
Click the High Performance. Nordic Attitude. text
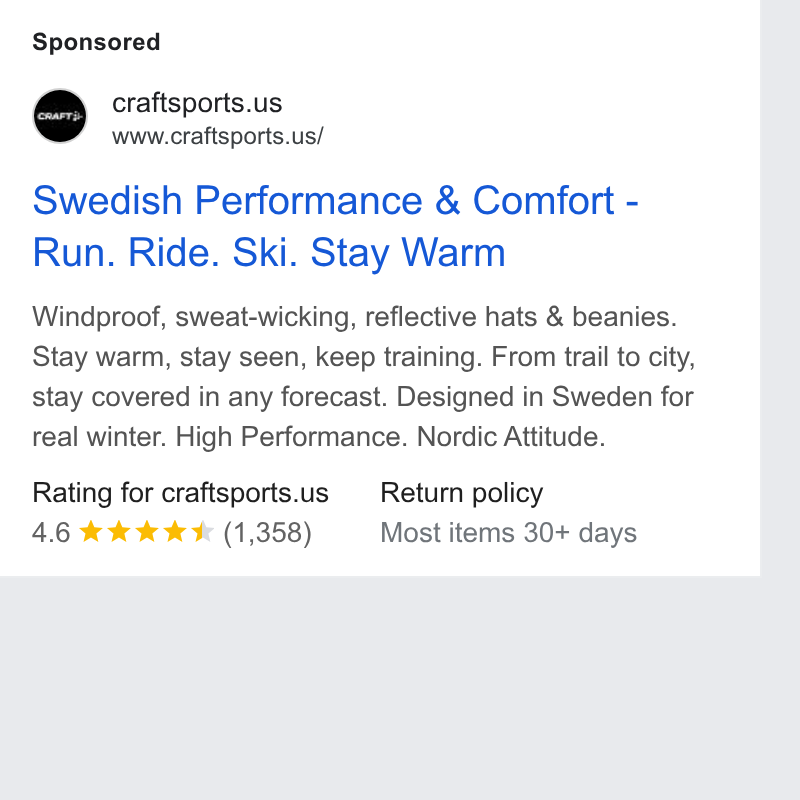(390, 437)
